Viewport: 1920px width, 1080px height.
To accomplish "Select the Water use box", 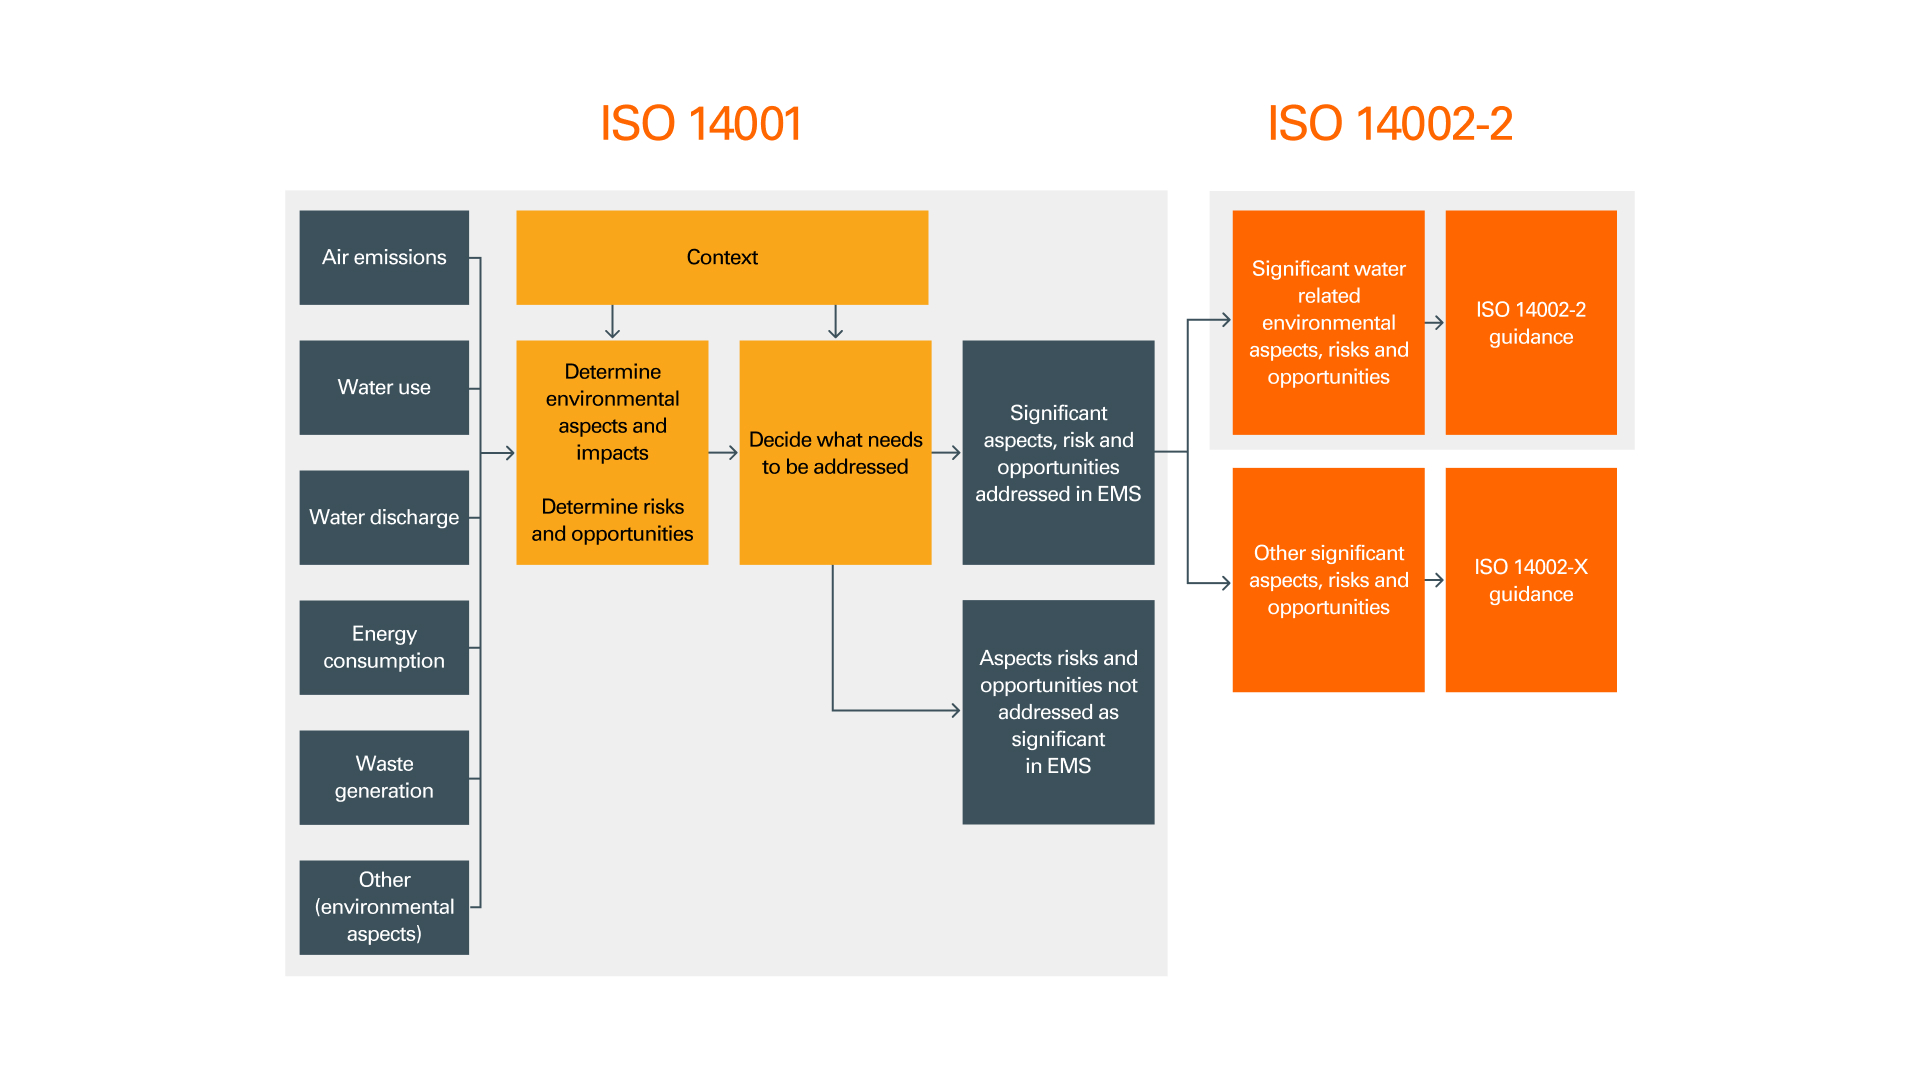I will (384, 387).
